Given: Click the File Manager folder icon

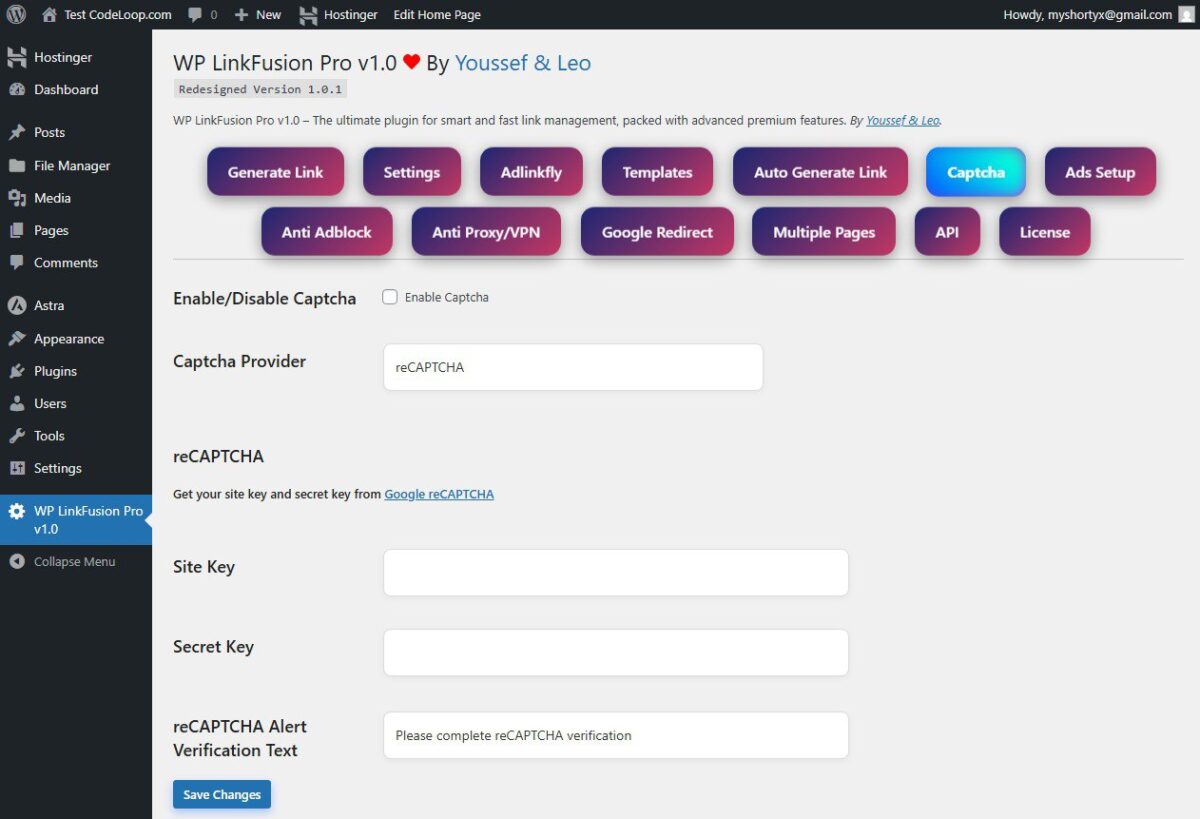Looking at the screenshot, I should point(17,166).
